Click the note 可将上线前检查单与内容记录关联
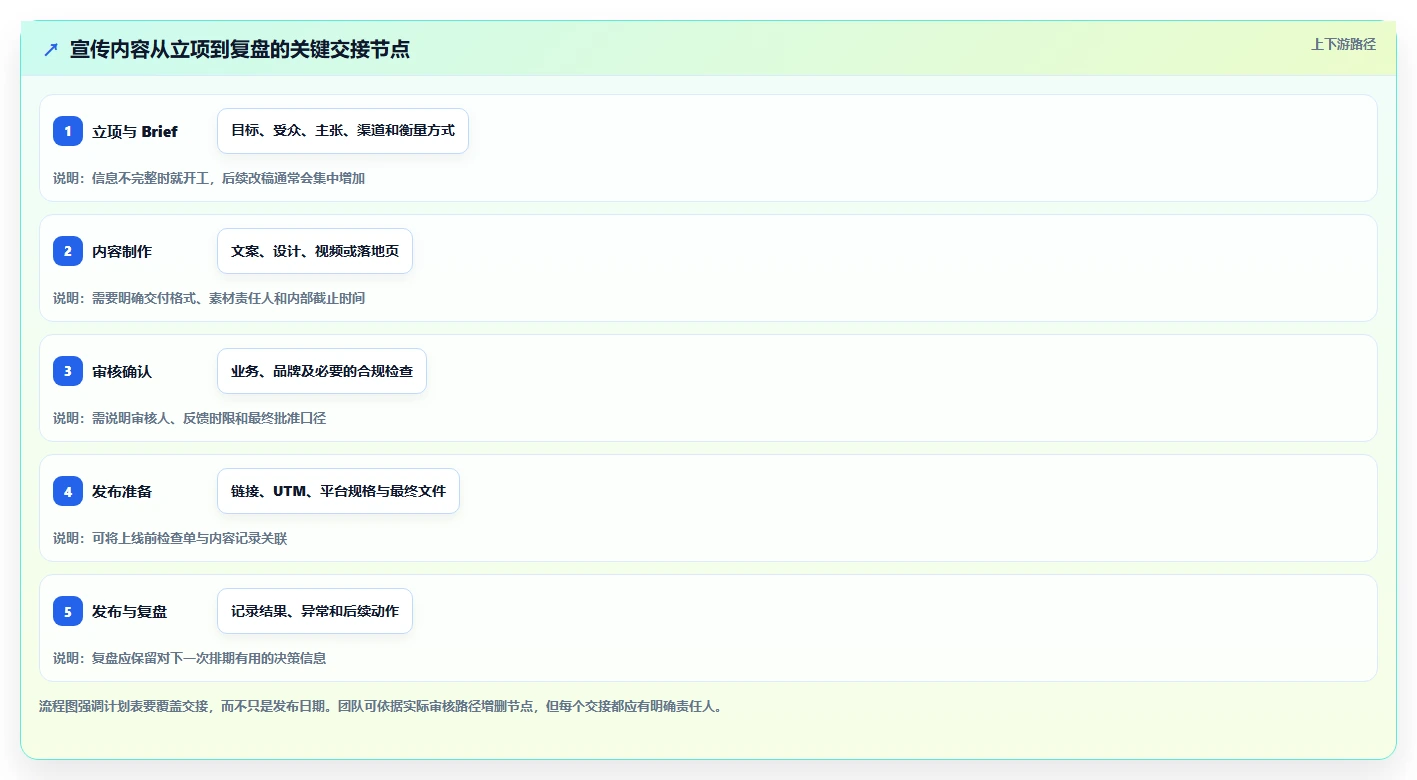The image size is (1417, 780). point(189,538)
